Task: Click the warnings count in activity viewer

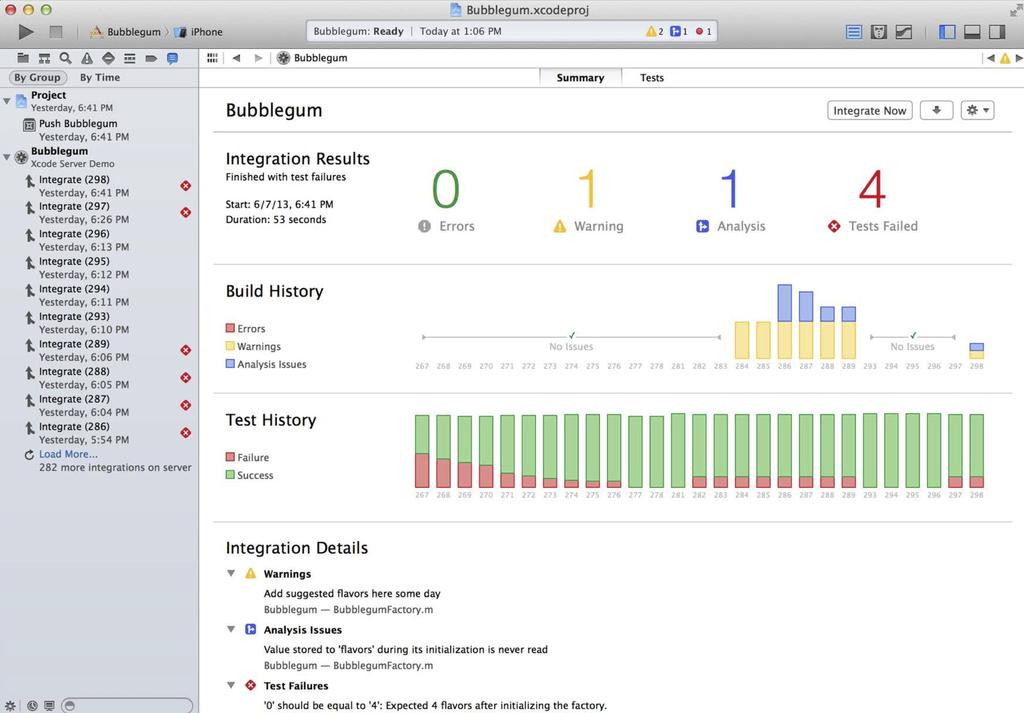Action: 654,31
